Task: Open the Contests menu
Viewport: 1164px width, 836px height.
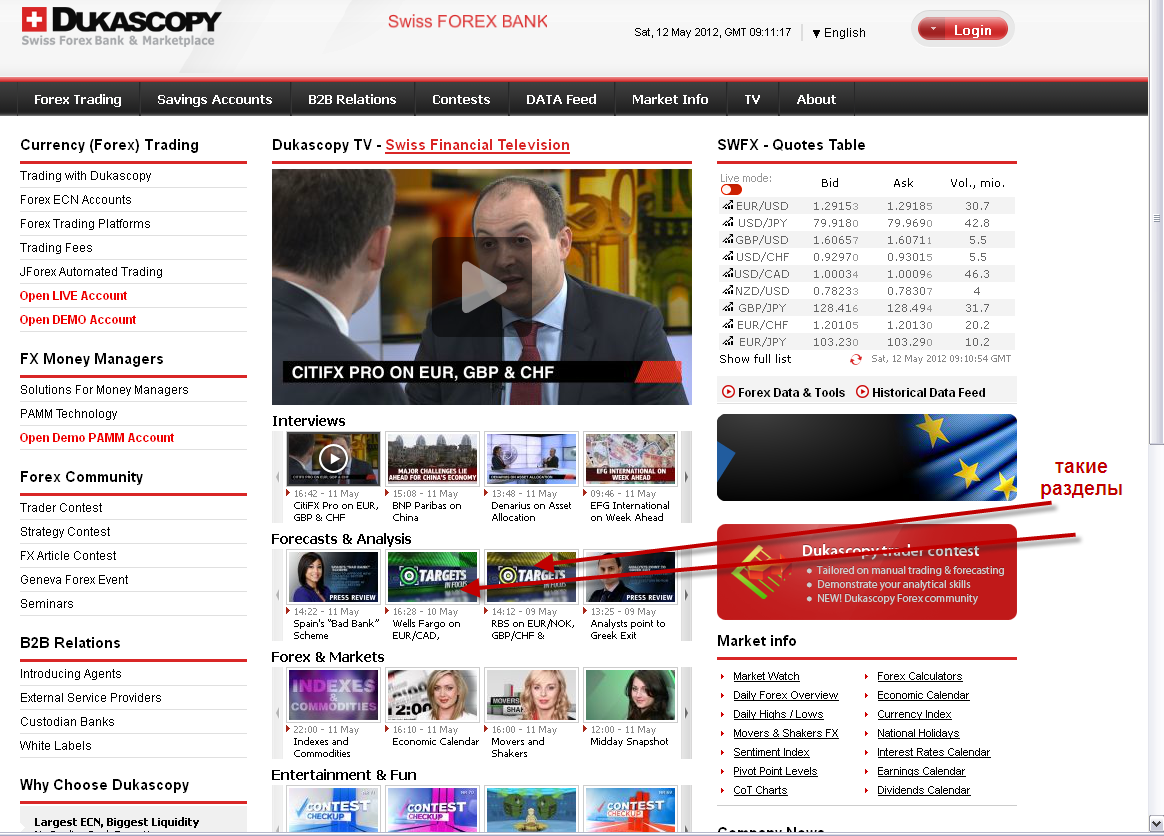Action: [x=461, y=99]
